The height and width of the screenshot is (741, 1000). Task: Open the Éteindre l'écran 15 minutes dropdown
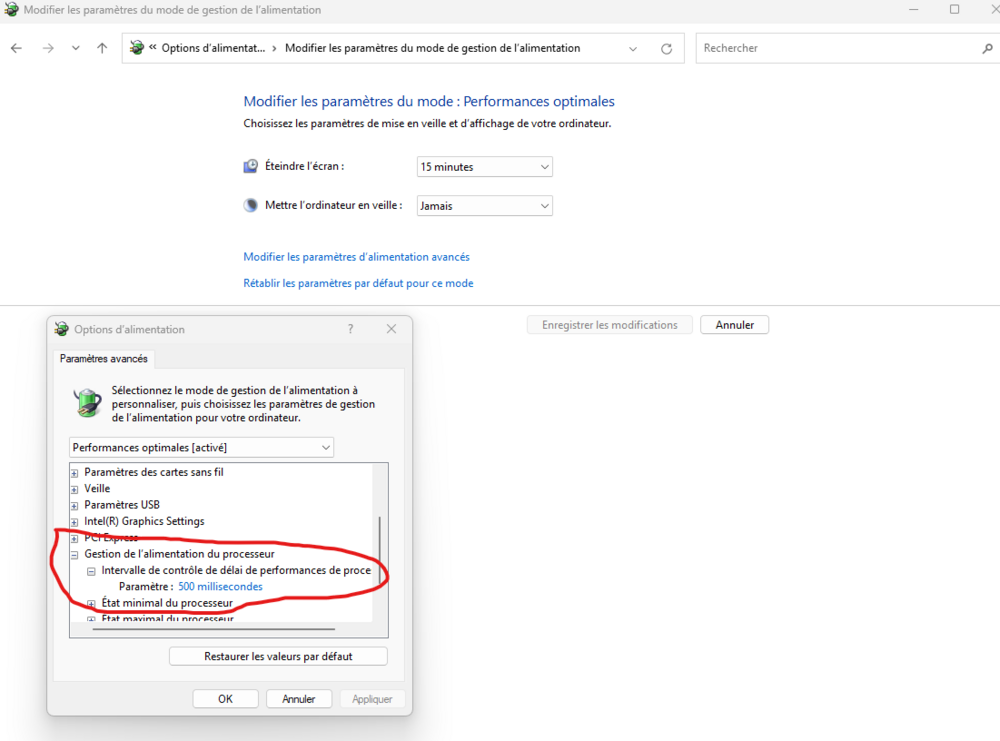tap(485, 167)
